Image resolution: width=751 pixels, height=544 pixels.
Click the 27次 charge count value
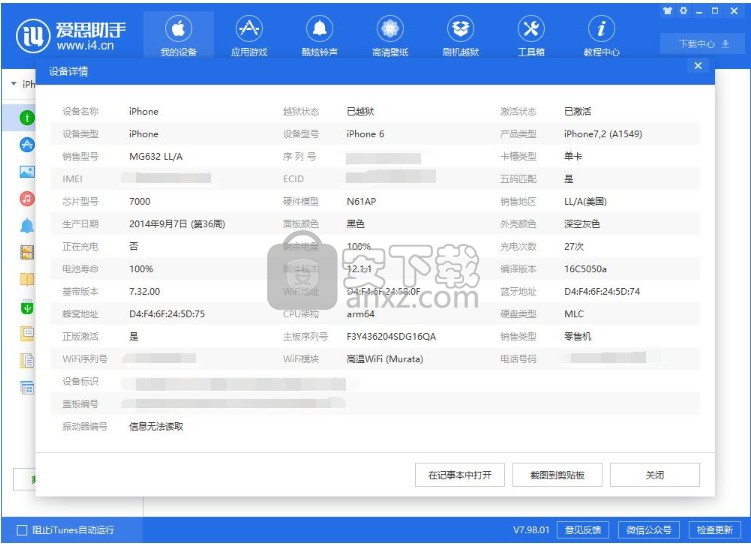tap(574, 247)
